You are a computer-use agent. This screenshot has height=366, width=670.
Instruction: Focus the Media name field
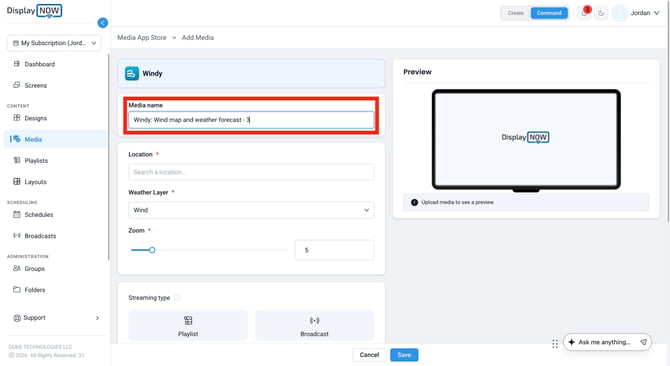(251, 120)
